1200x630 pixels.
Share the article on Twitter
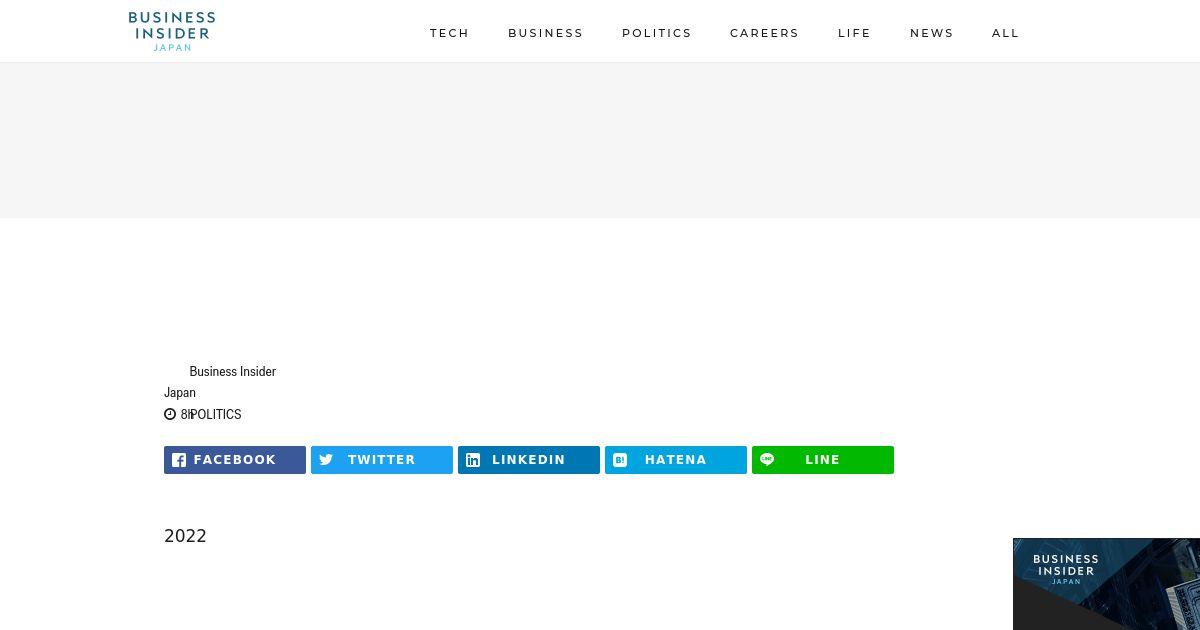(382, 460)
